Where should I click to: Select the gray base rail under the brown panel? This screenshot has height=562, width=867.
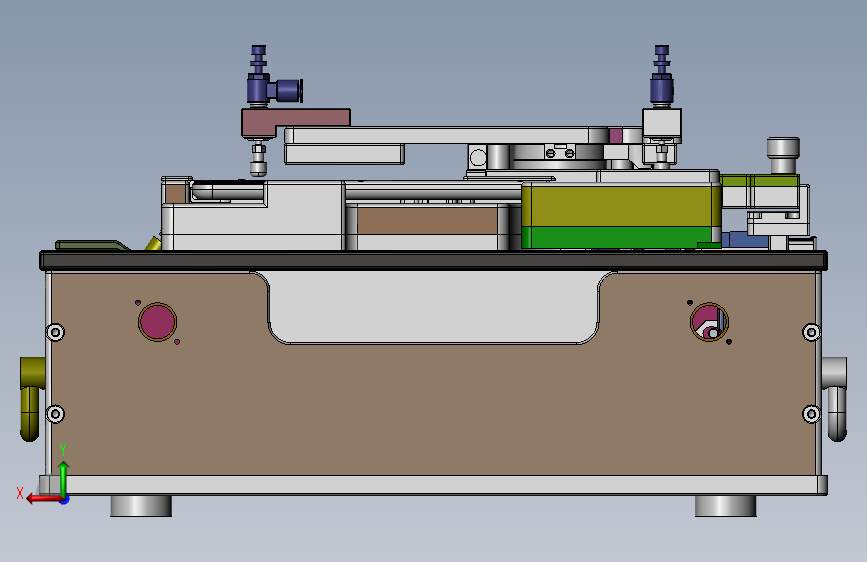click(434, 485)
